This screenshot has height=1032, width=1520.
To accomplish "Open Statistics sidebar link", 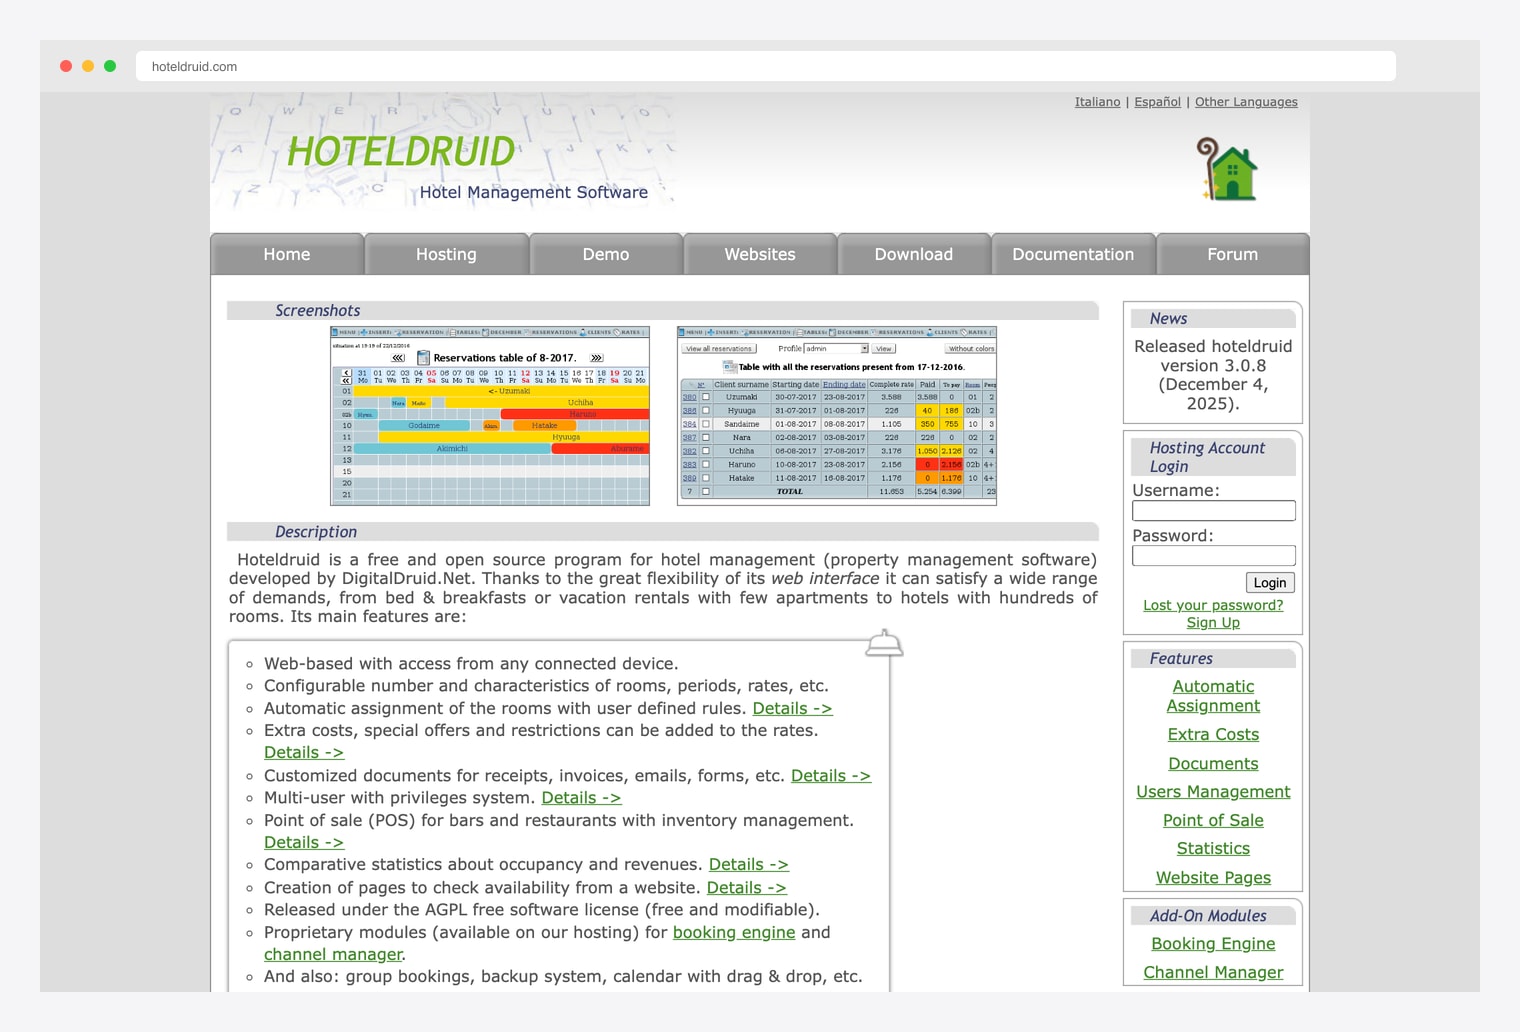I will tap(1213, 848).
